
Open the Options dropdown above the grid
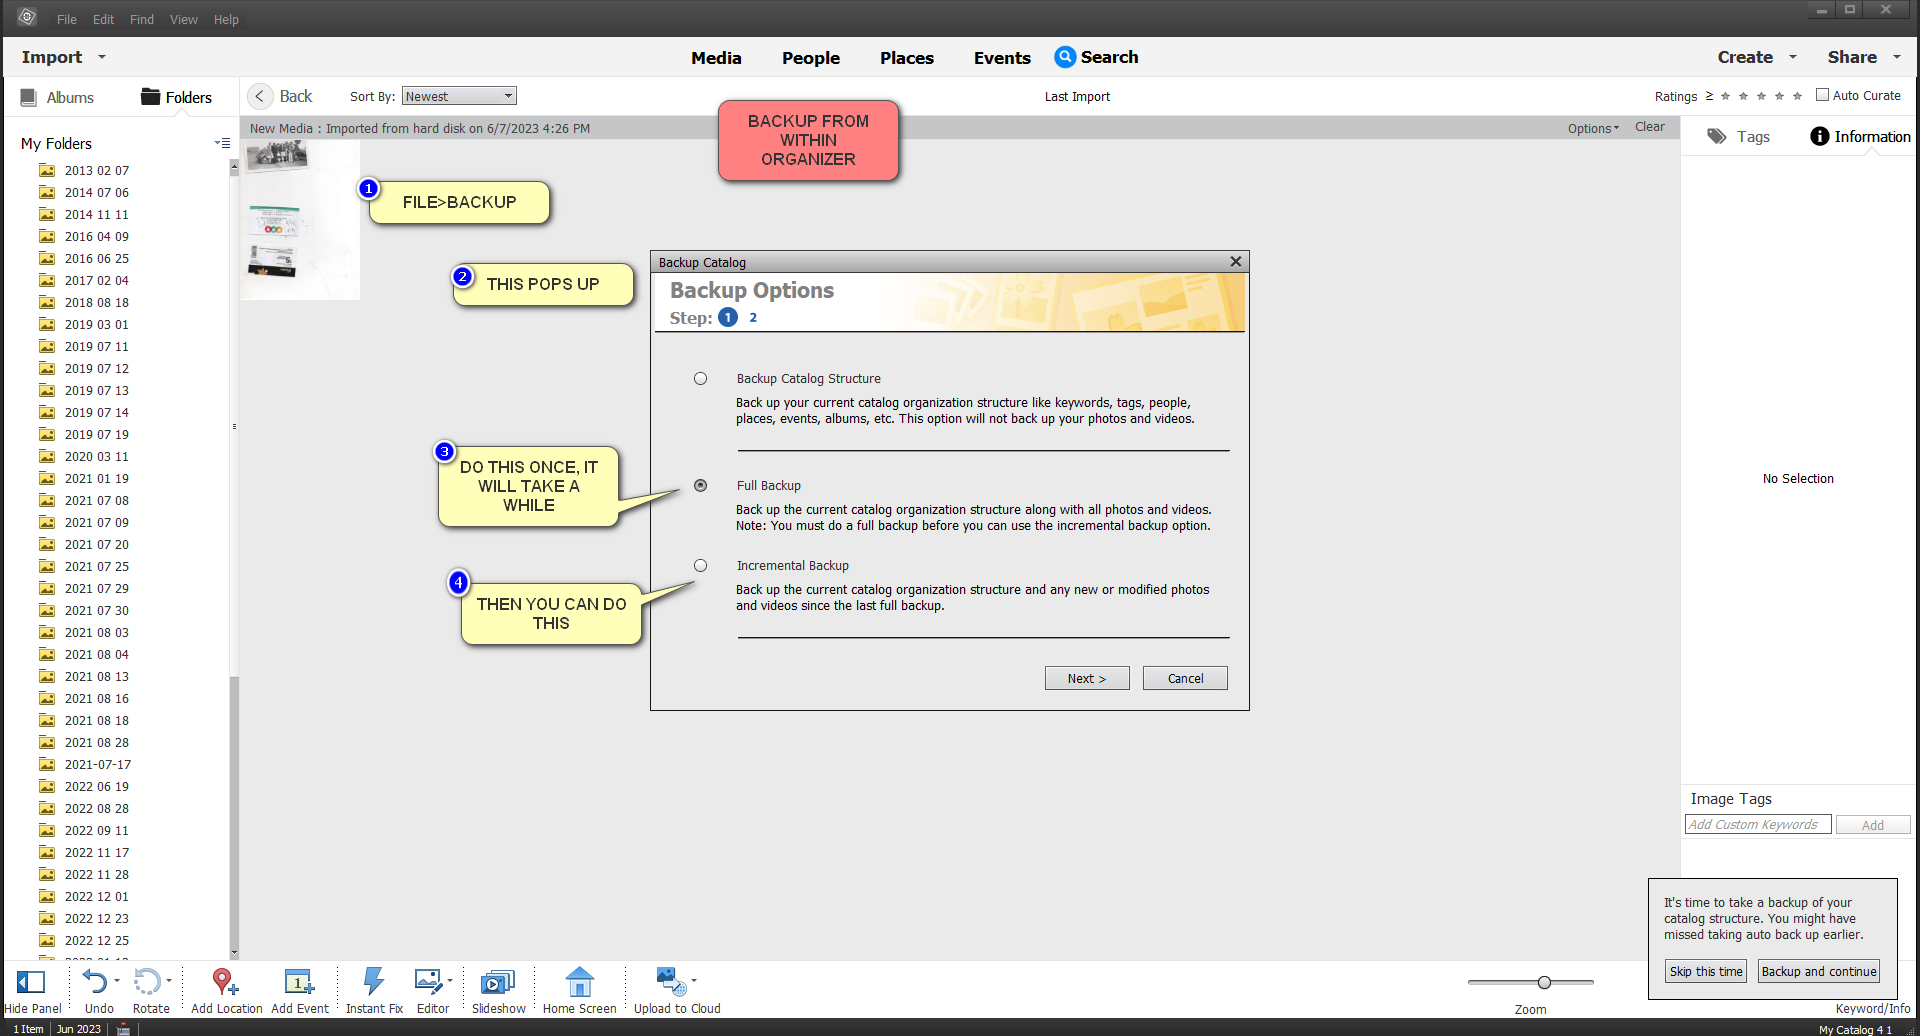[x=1592, y=128]
